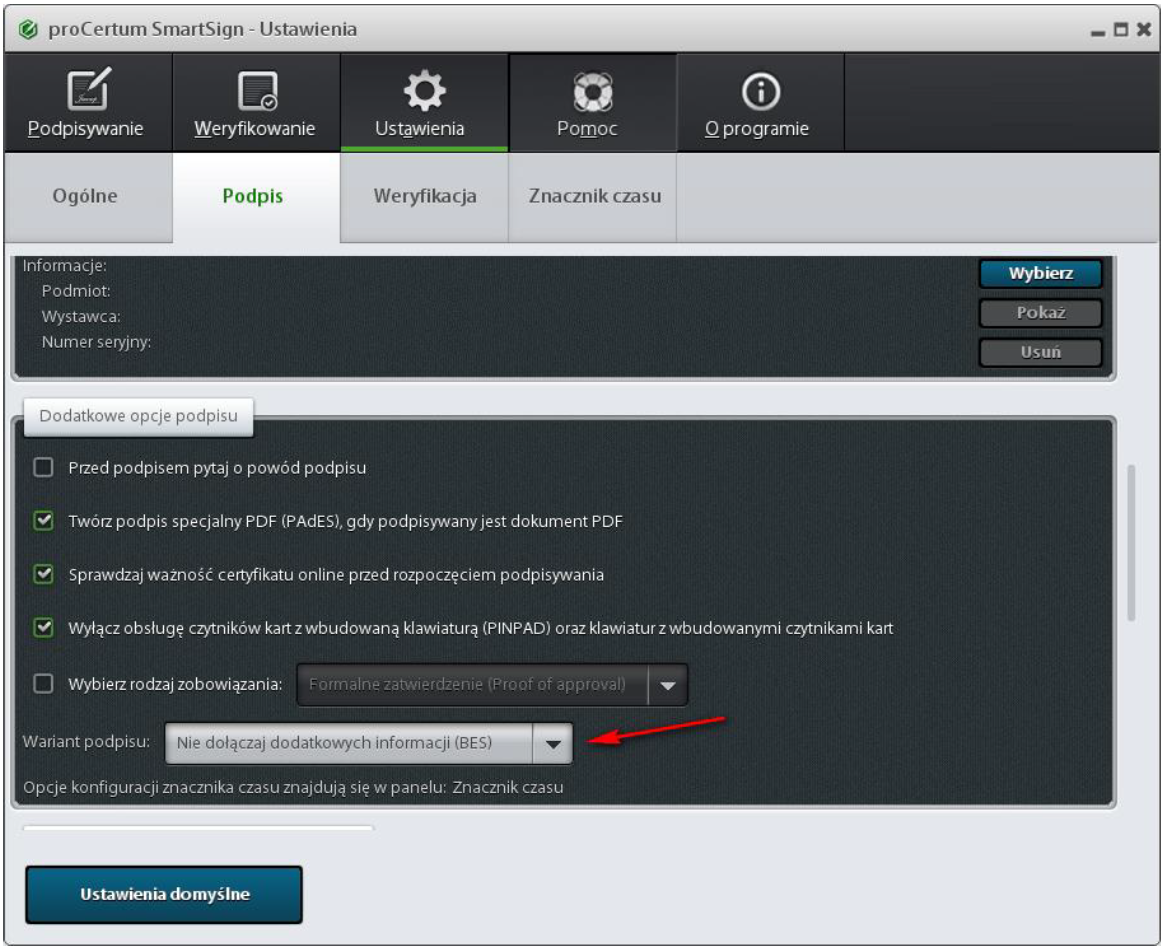Click the timestamp options hint text
Image resolution: width=1162 pixels, height=948 pixels.
coord(293,787)
